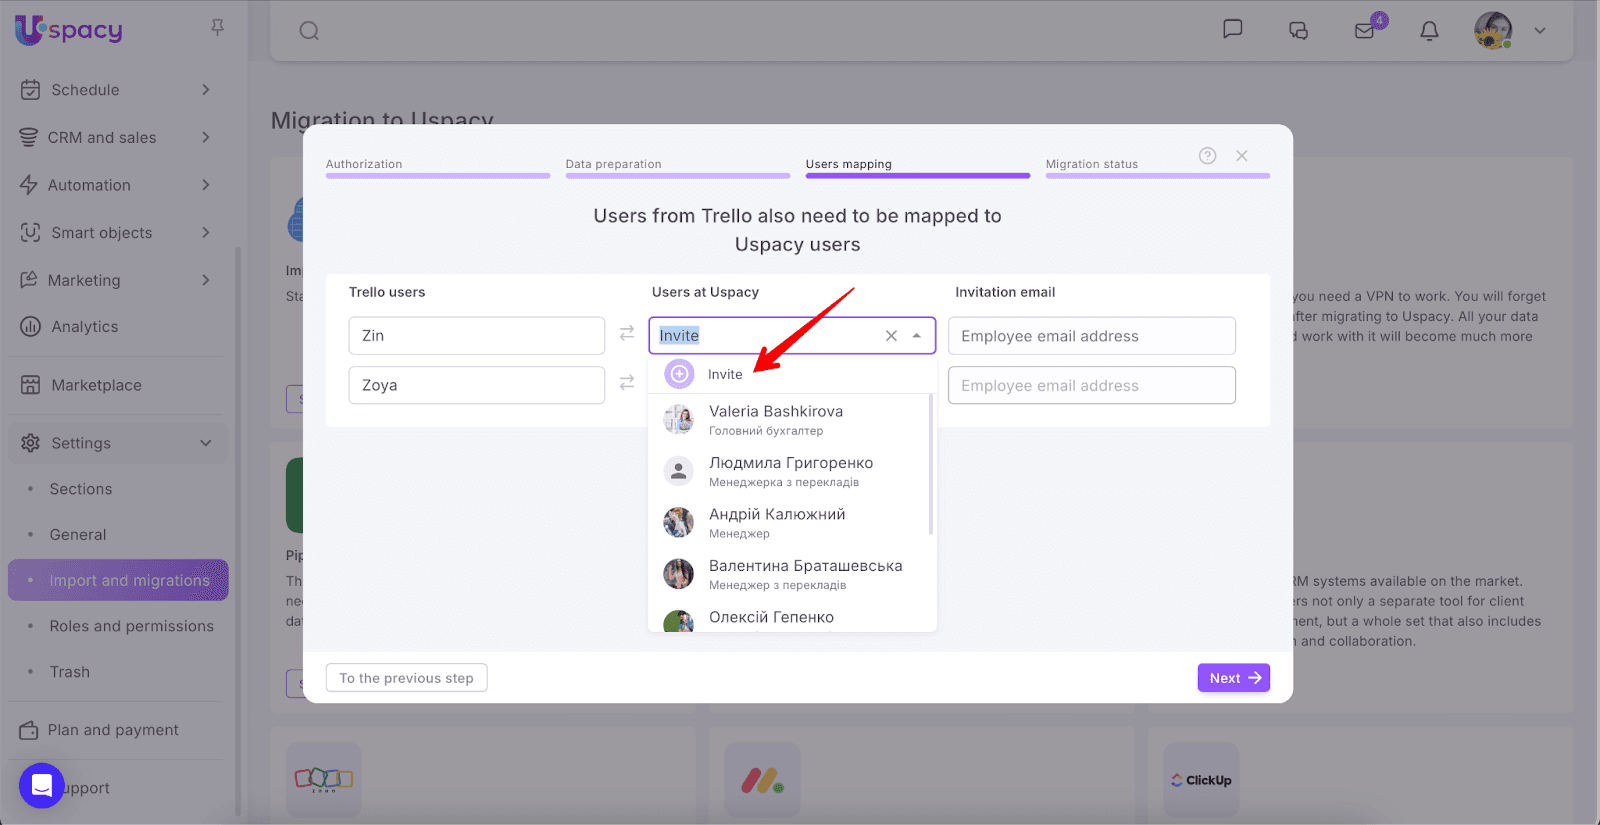The image size is (1600, 825).
Task: Click the search magnifier icon
Action: point(309,31)
